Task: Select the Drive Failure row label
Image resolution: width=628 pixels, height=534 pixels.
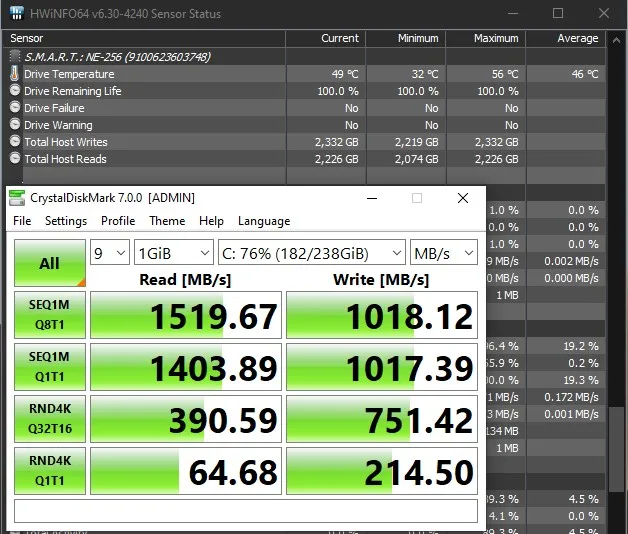Action: [x=54, y=108]
